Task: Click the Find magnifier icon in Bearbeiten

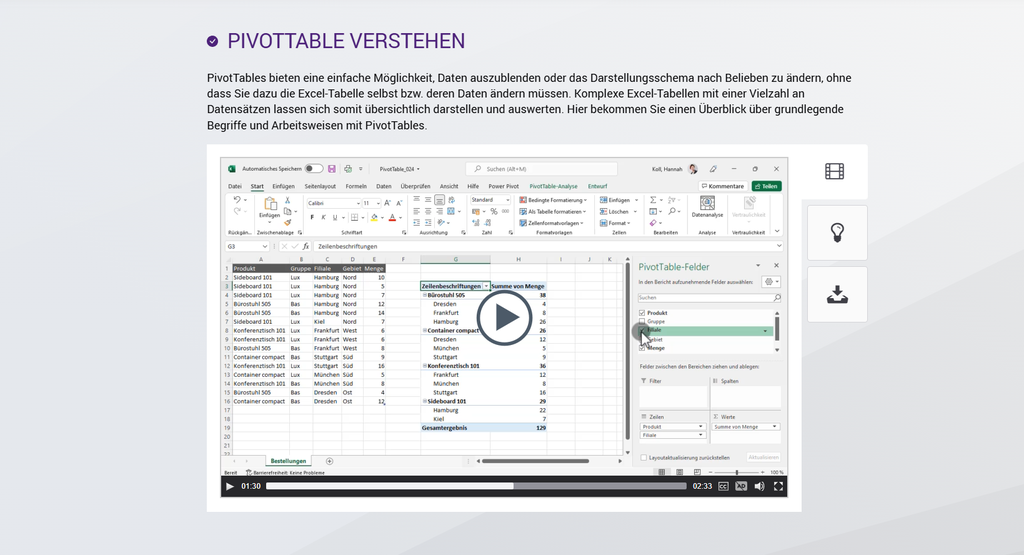Action: pos(671,212)
